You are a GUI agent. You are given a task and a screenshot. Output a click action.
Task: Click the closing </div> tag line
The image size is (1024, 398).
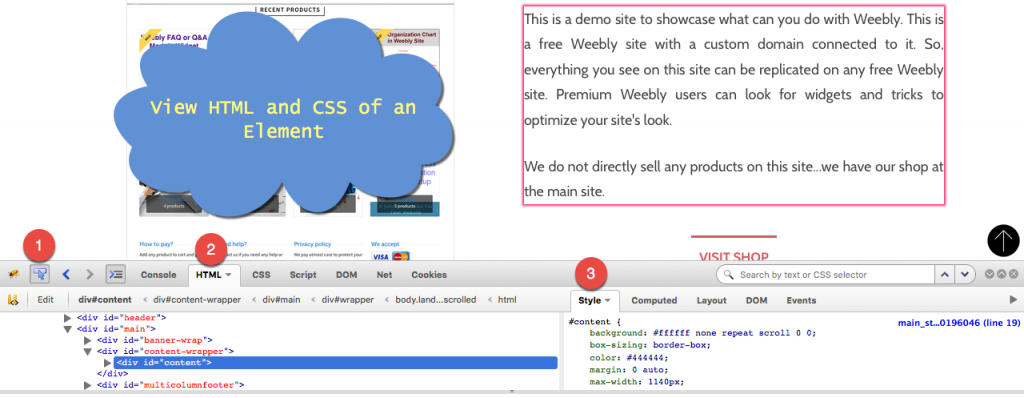tap(112, 374)
